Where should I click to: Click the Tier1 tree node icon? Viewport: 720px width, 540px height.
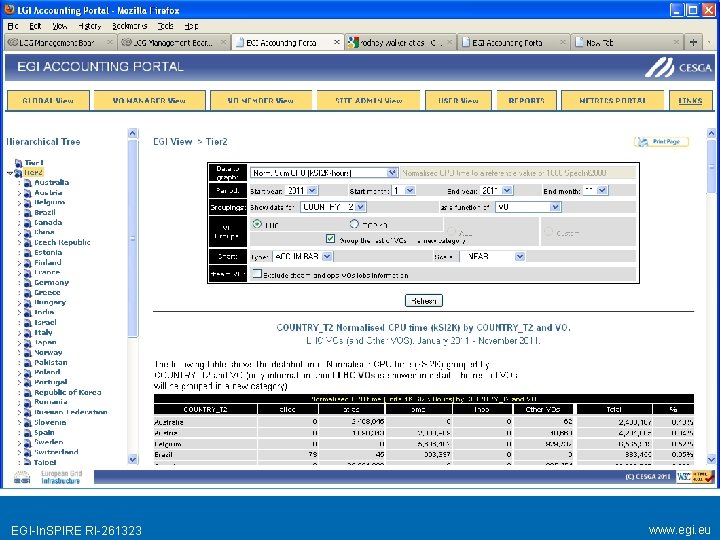point(18,163)
